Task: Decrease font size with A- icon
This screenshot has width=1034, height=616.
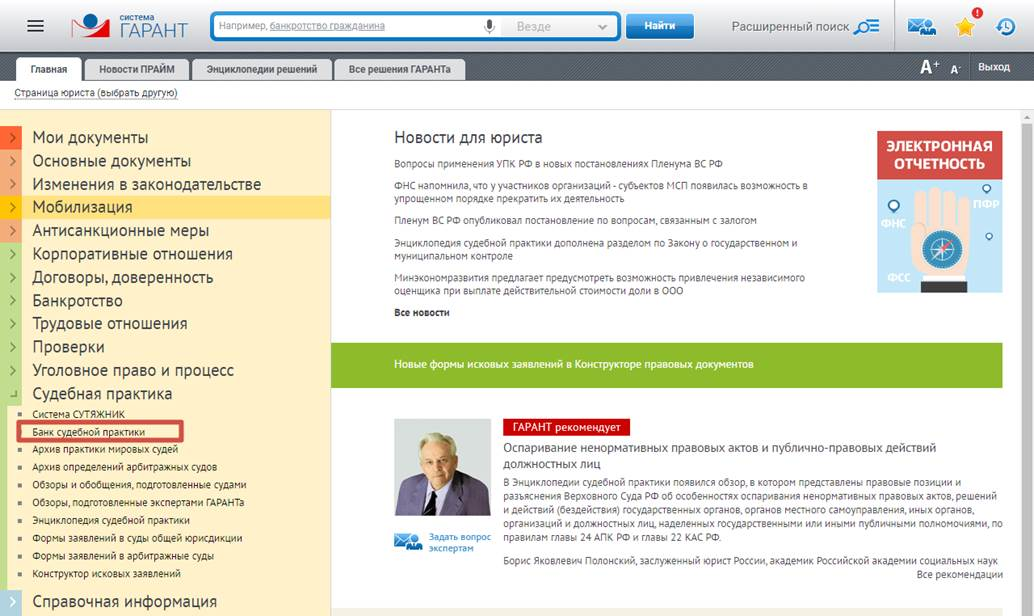Action: point(956,69)
